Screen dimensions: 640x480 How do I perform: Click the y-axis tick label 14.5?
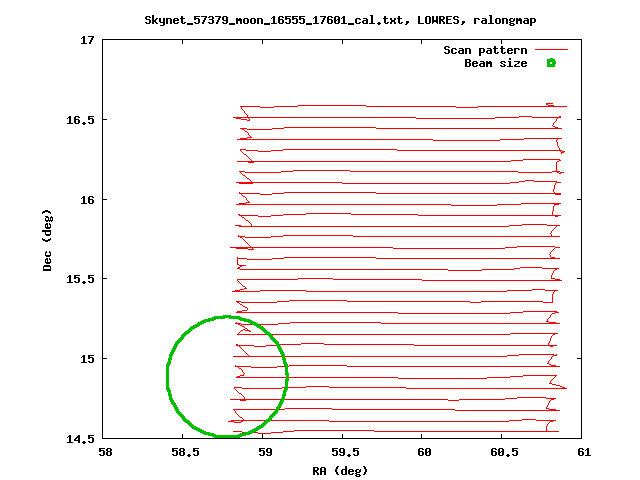[x=80, y=439]
